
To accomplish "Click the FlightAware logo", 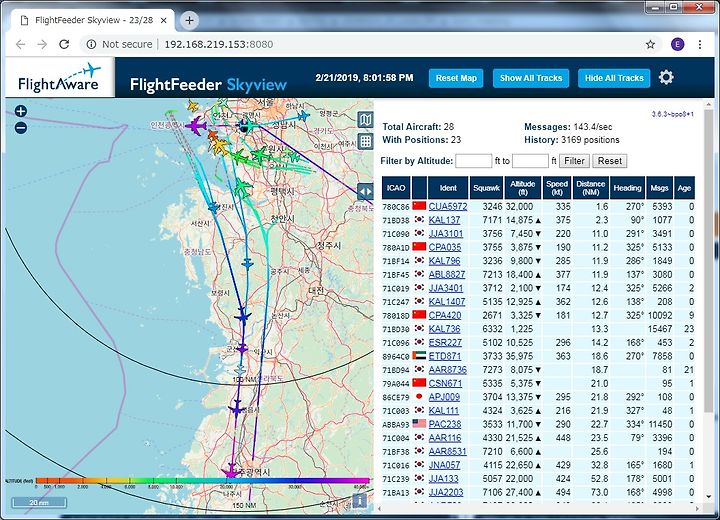I will pos(60,77).
